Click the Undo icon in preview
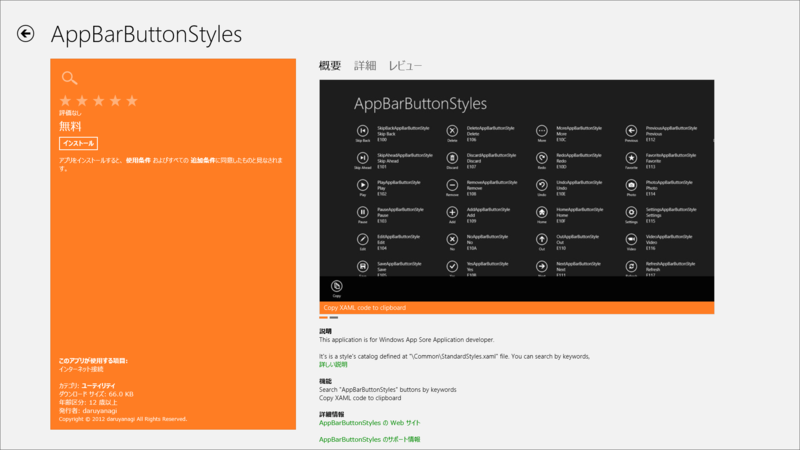 (x=542, y=185)
